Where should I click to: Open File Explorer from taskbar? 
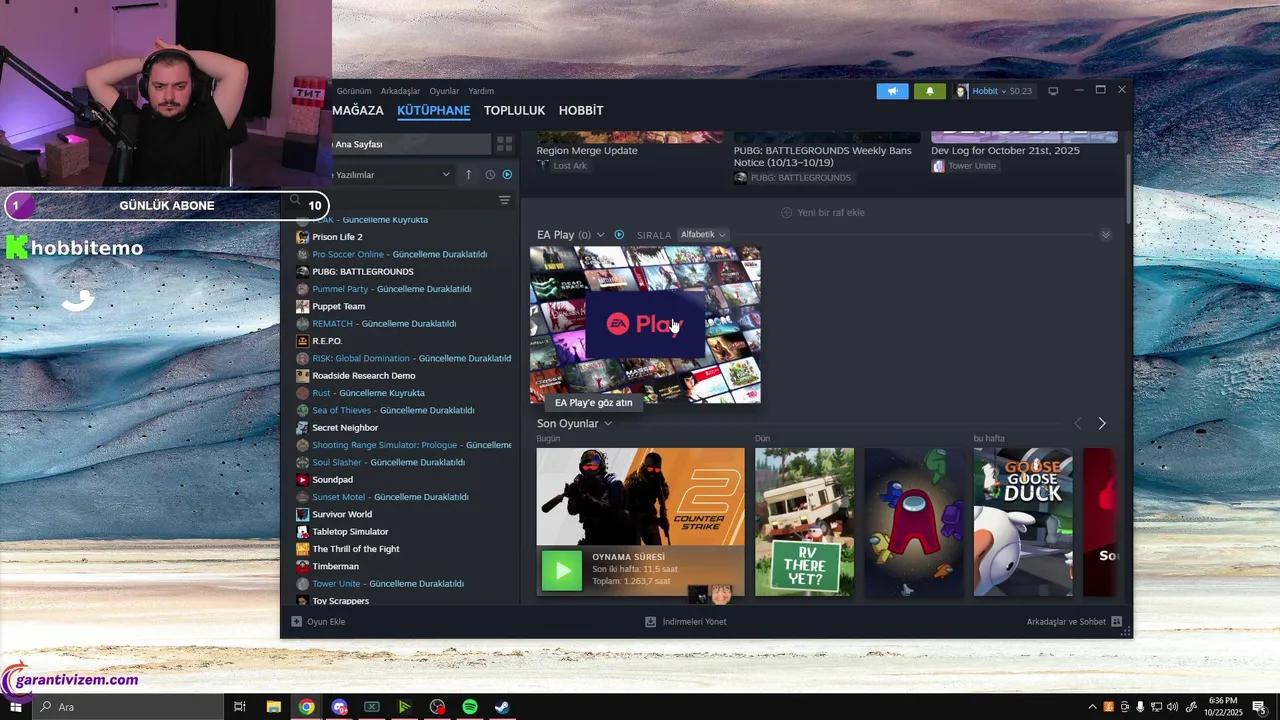[273, 707]
